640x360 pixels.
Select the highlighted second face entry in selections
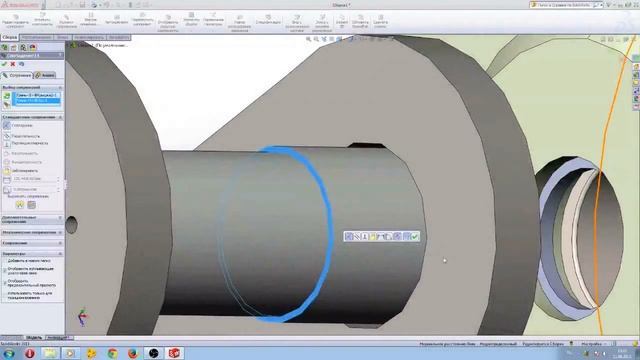(x=37, y=101)
